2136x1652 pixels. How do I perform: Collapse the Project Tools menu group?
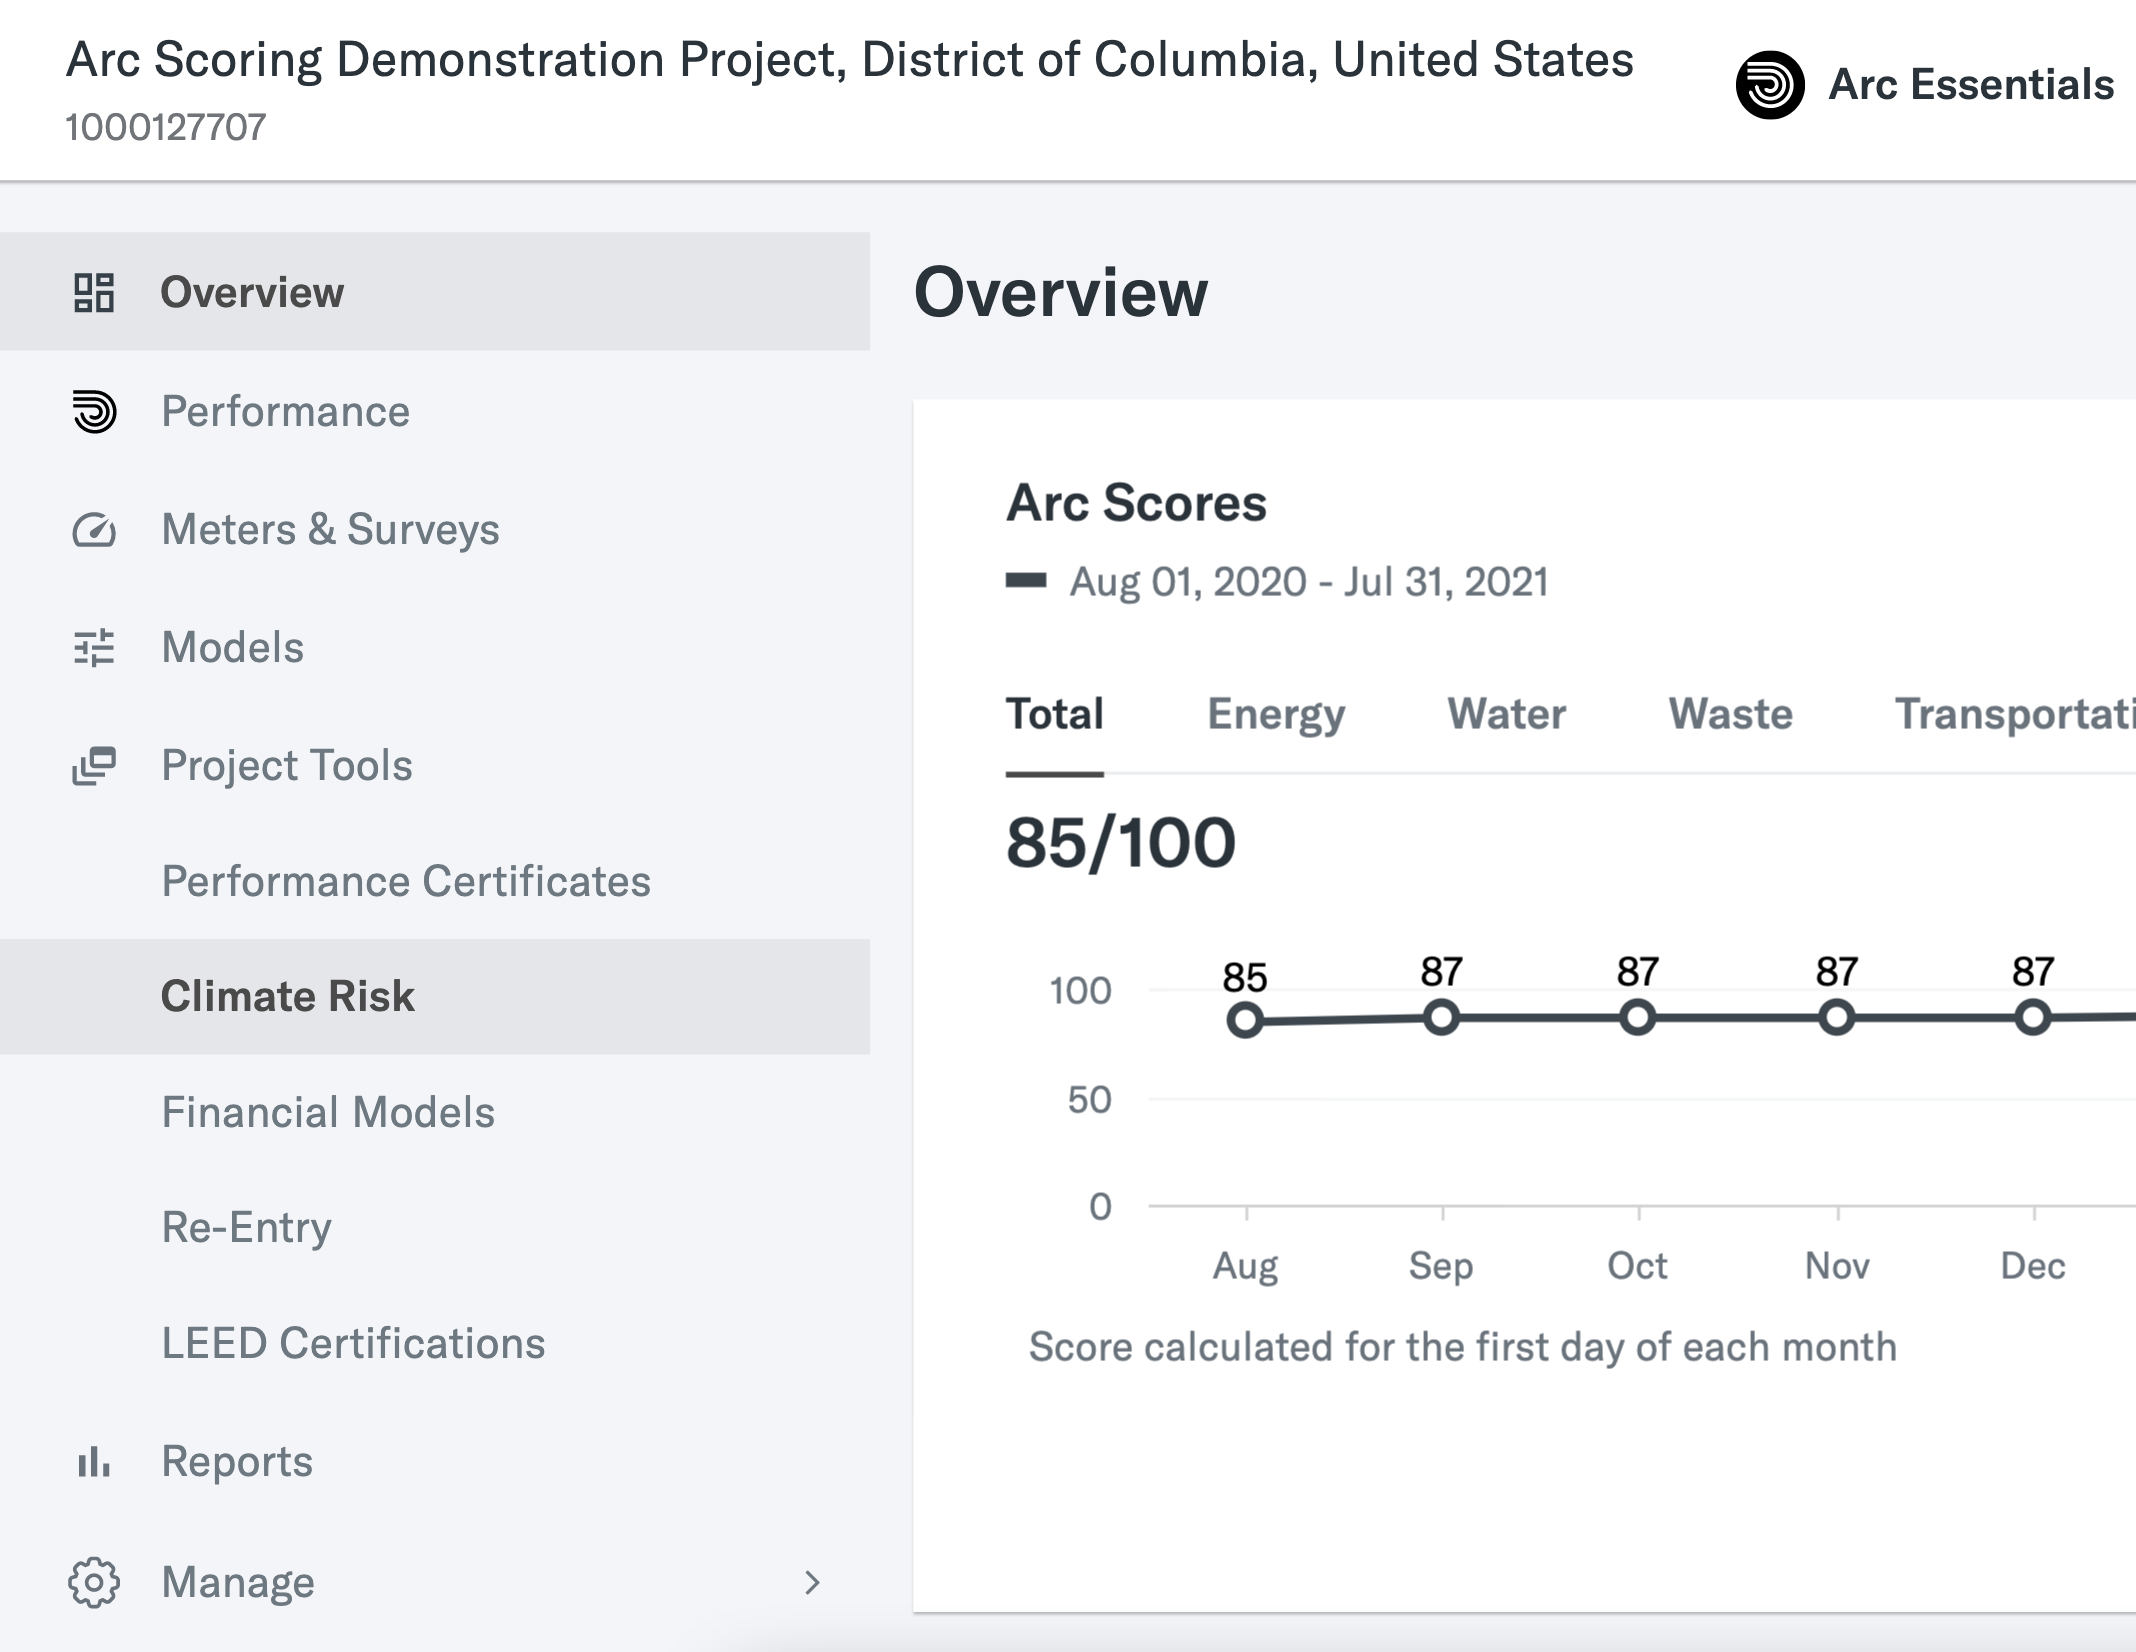tap(435, 766)
